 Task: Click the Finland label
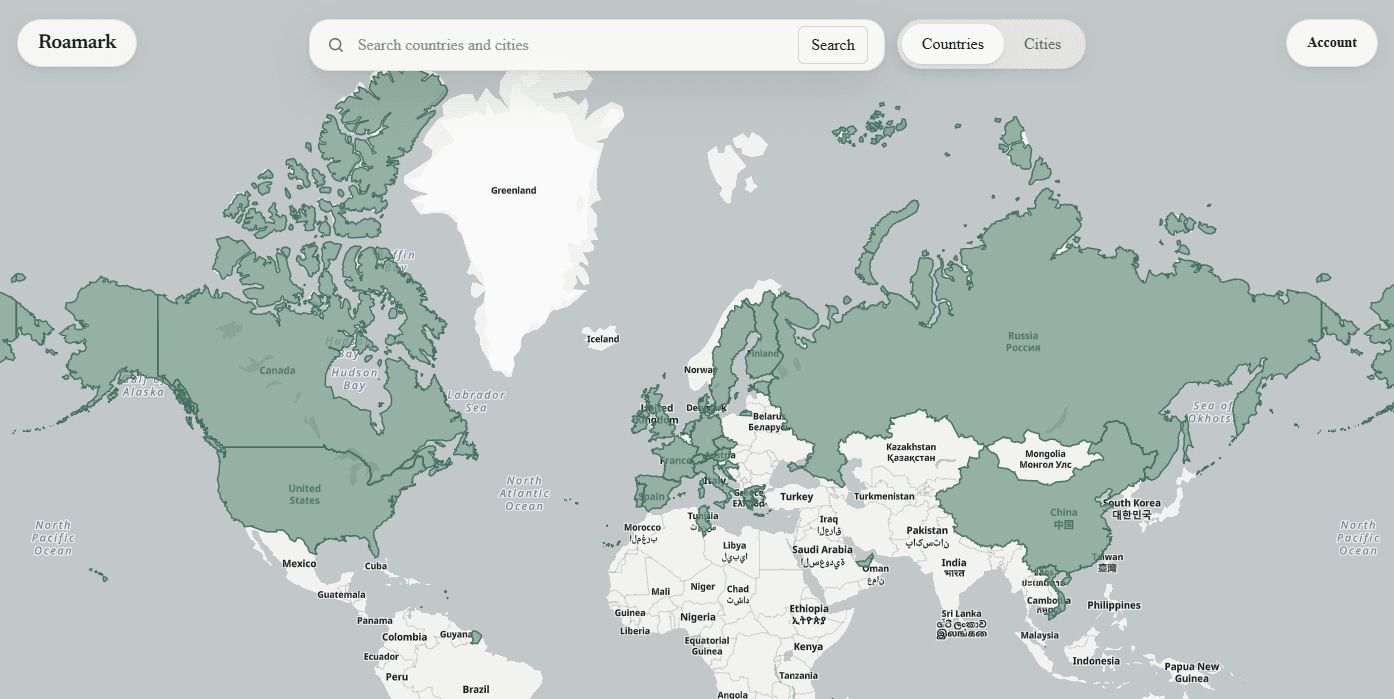(x=763, y=353)
